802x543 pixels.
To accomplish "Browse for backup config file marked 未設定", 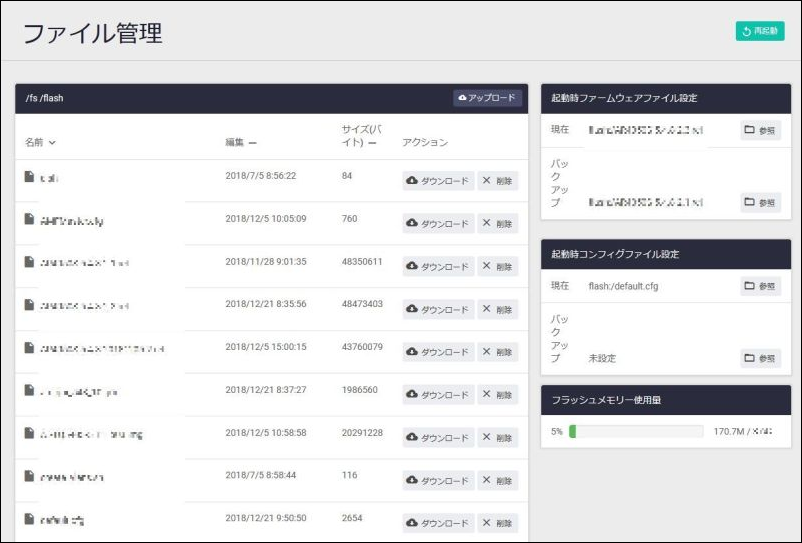I will click(760, 358).
